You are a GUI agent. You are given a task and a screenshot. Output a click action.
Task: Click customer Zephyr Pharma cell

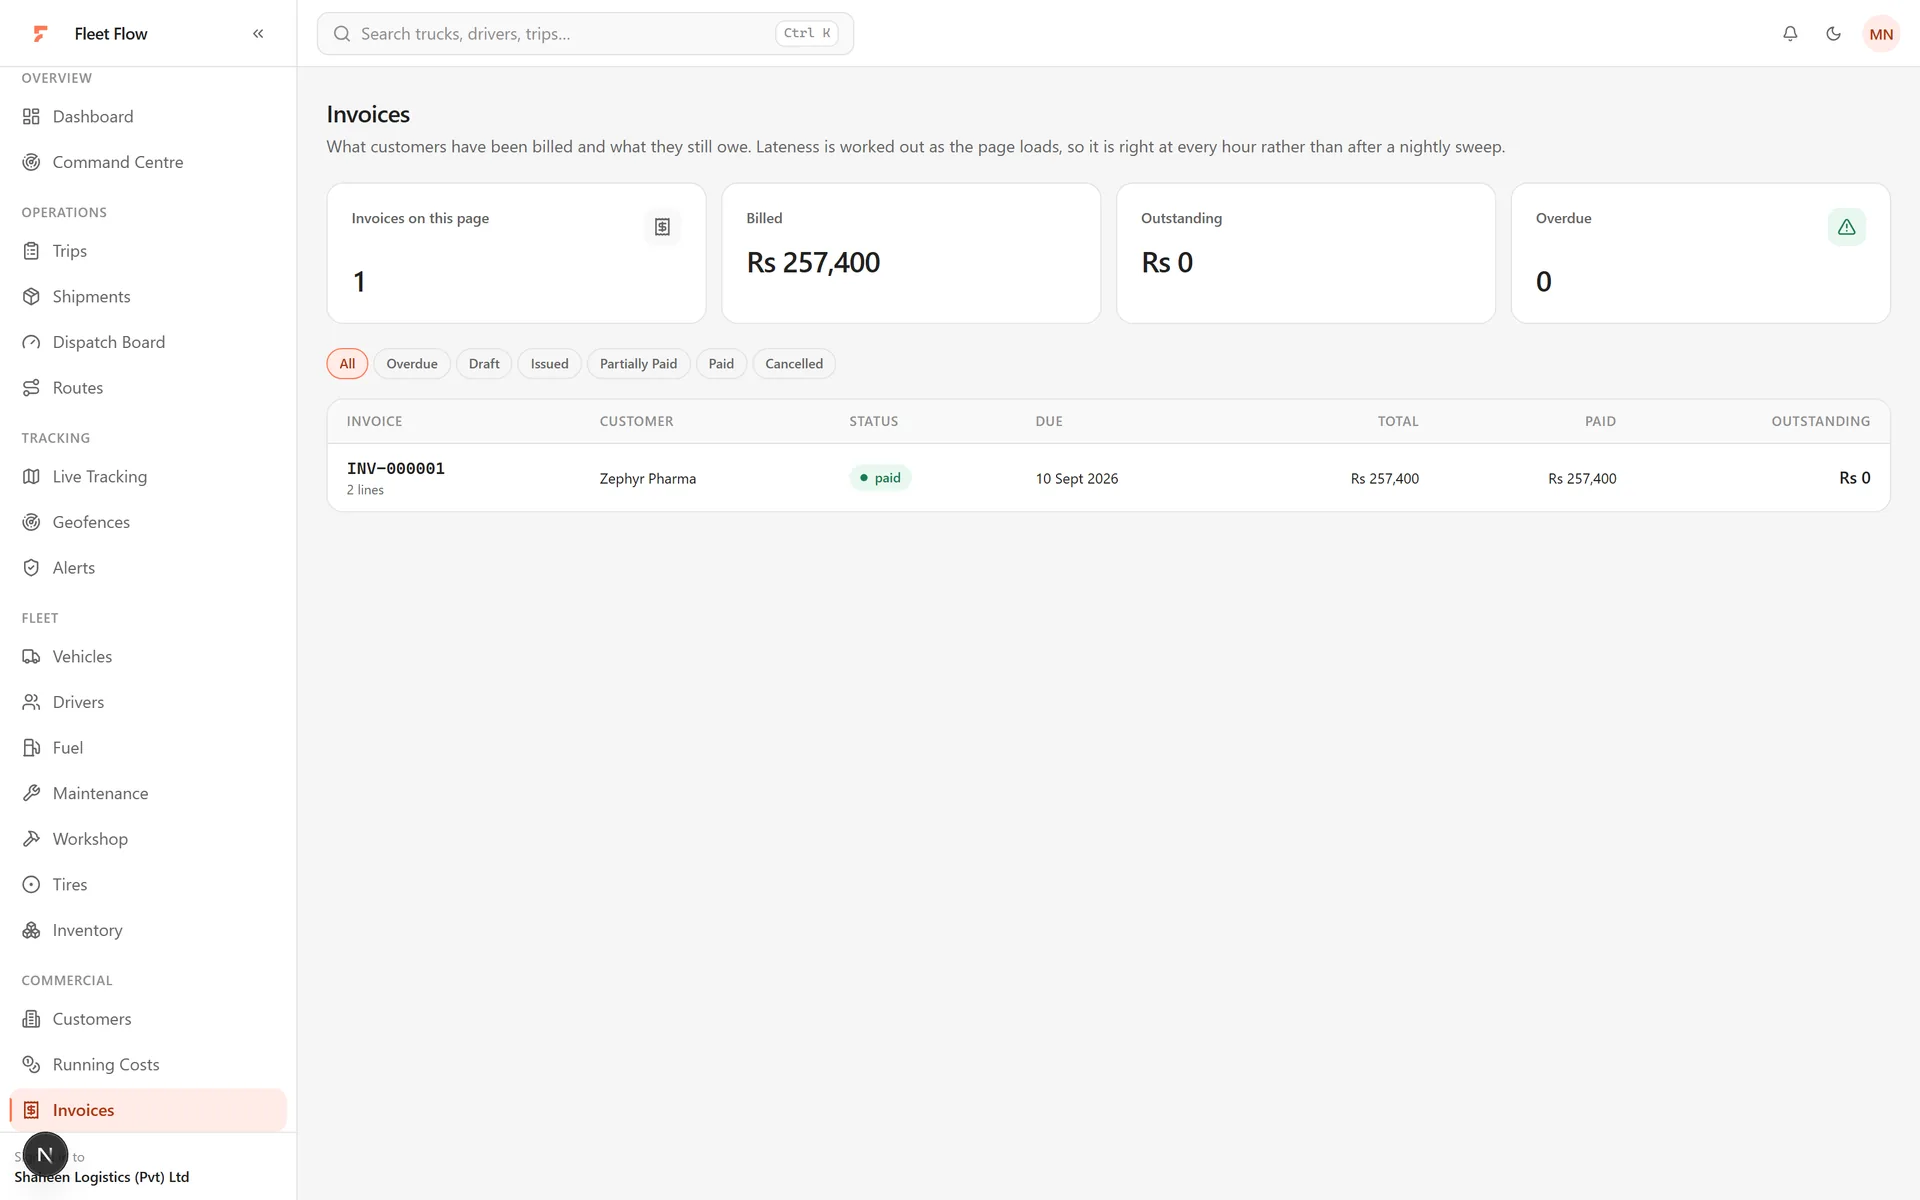point(648,479)
